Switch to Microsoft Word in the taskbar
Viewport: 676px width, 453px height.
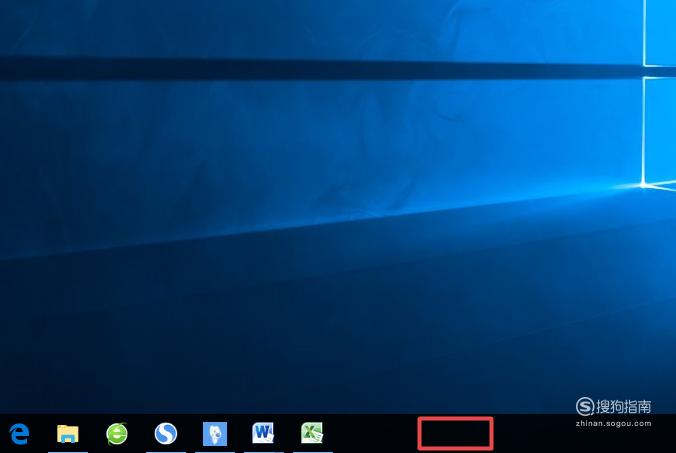coord(263,433)
